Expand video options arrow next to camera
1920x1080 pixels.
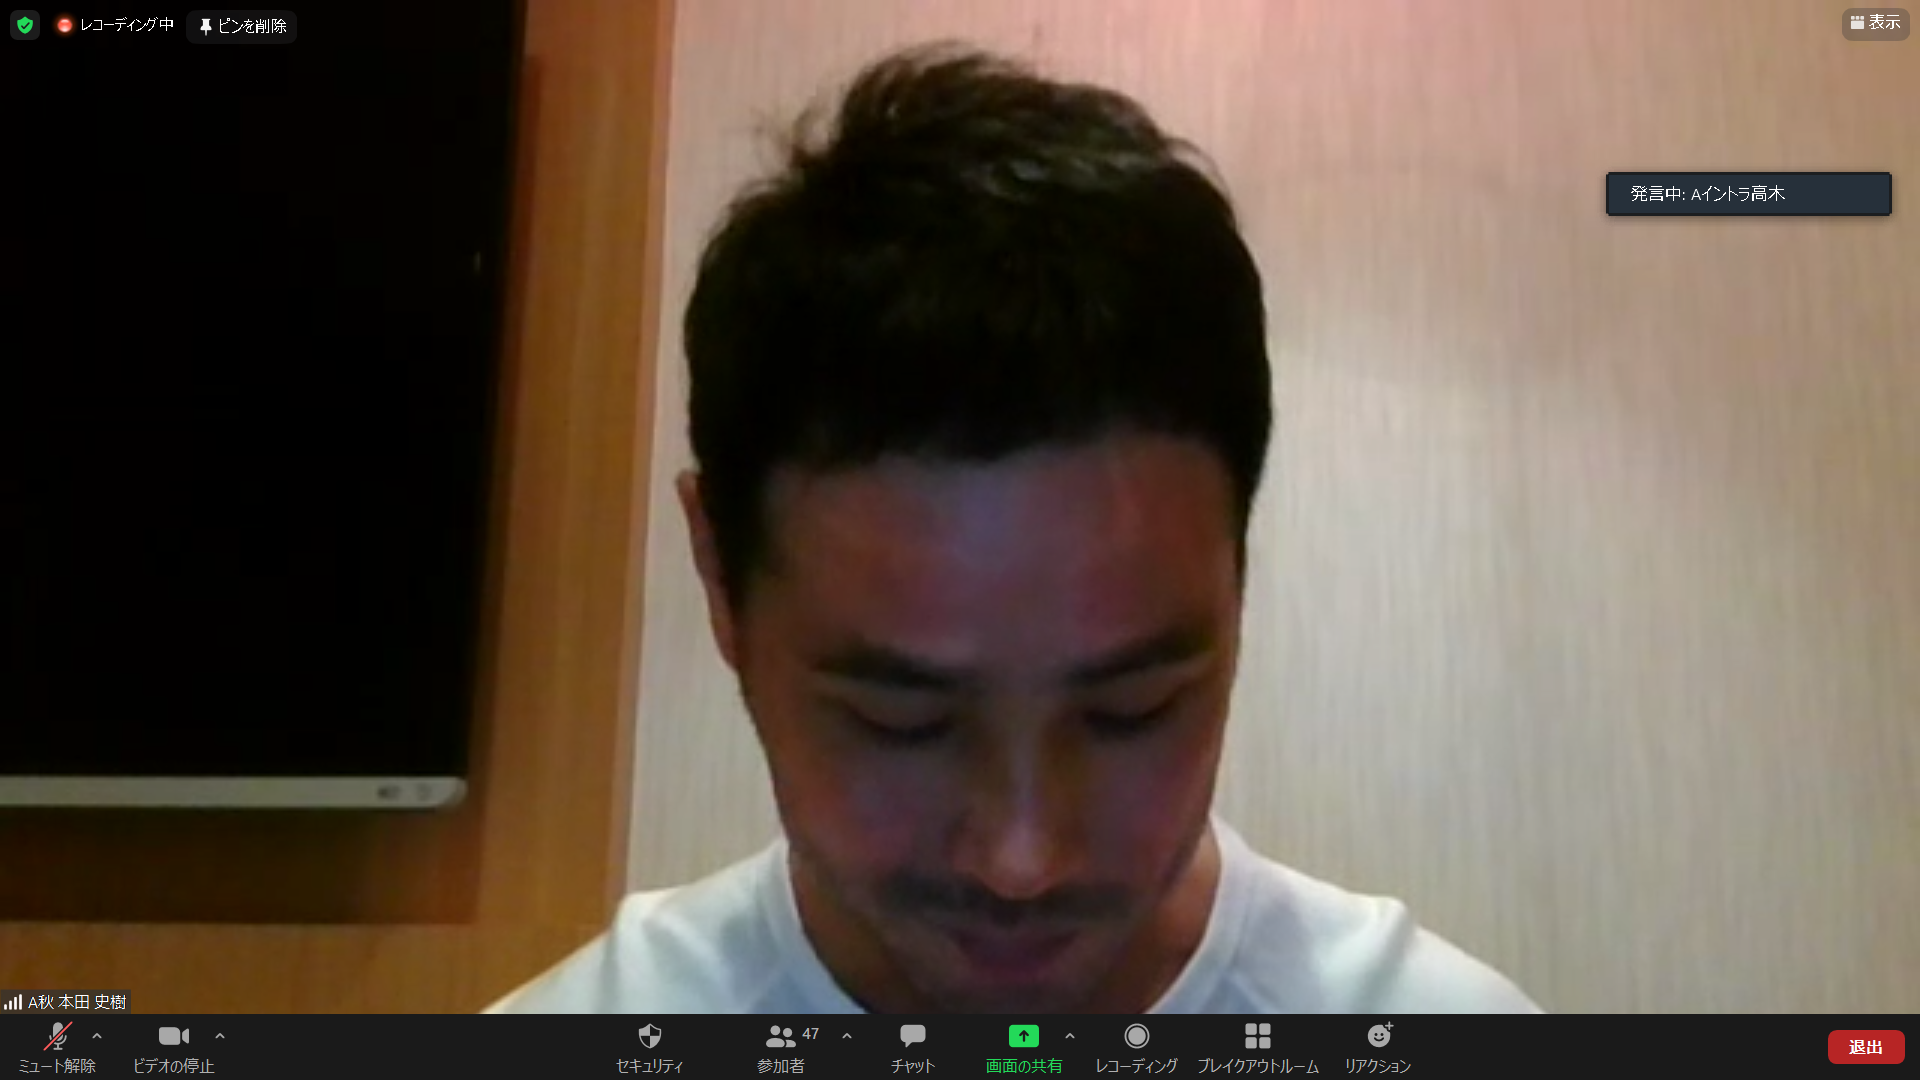(220, 1036)
